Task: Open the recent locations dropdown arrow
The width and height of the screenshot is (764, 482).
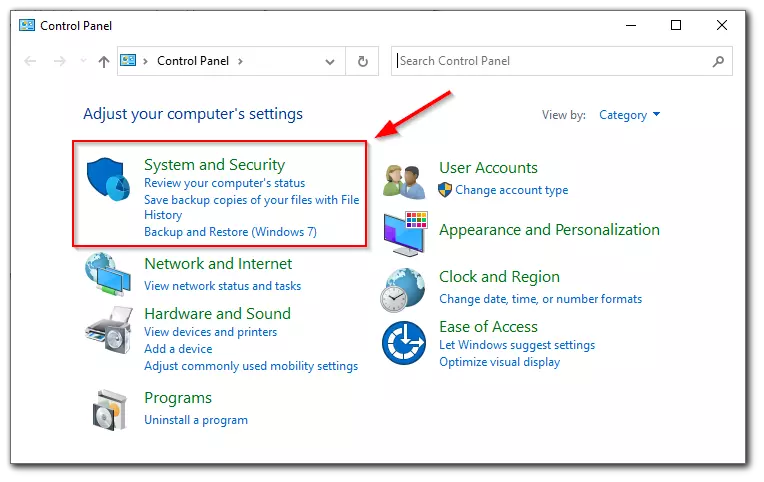Action: (83, 61)
